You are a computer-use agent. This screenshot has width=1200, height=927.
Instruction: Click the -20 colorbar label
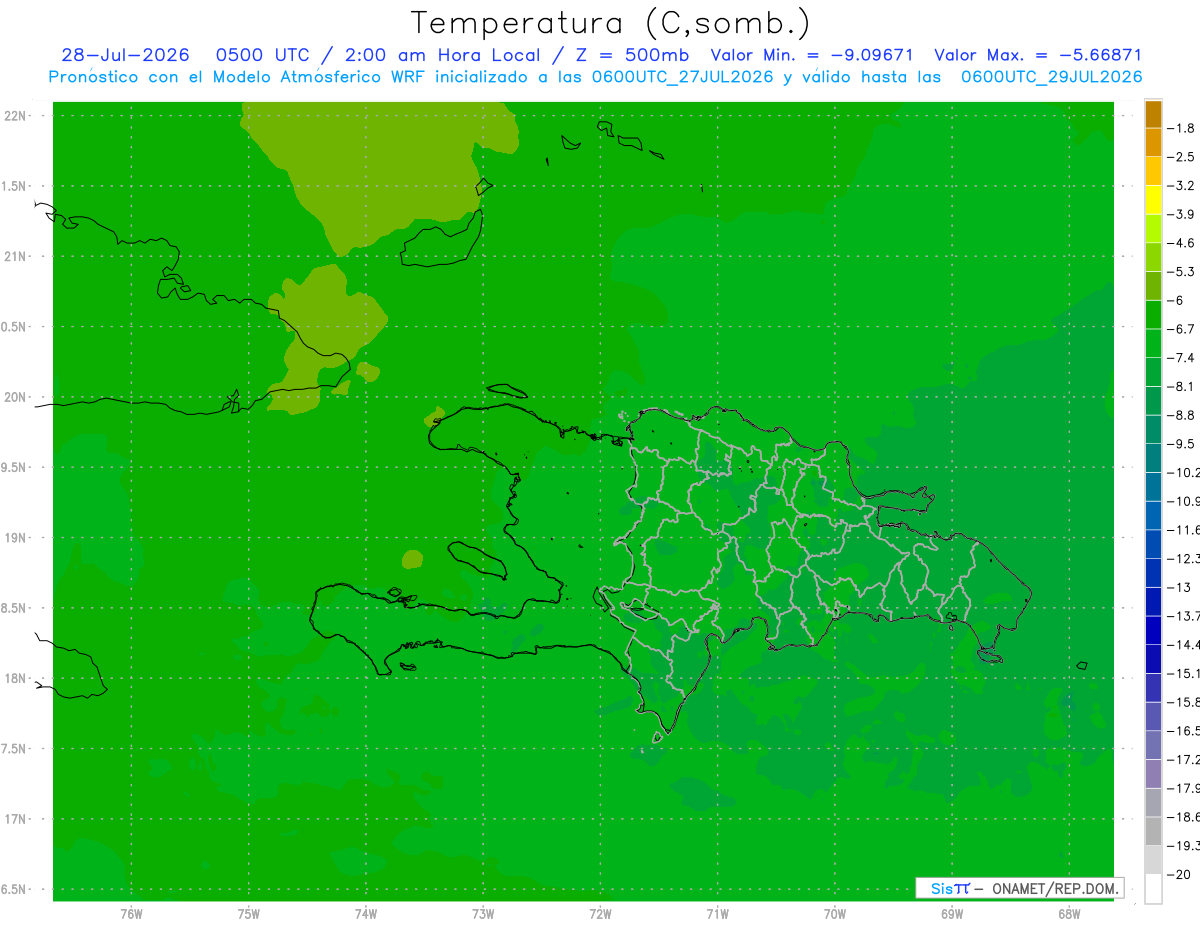point(1179,874)
